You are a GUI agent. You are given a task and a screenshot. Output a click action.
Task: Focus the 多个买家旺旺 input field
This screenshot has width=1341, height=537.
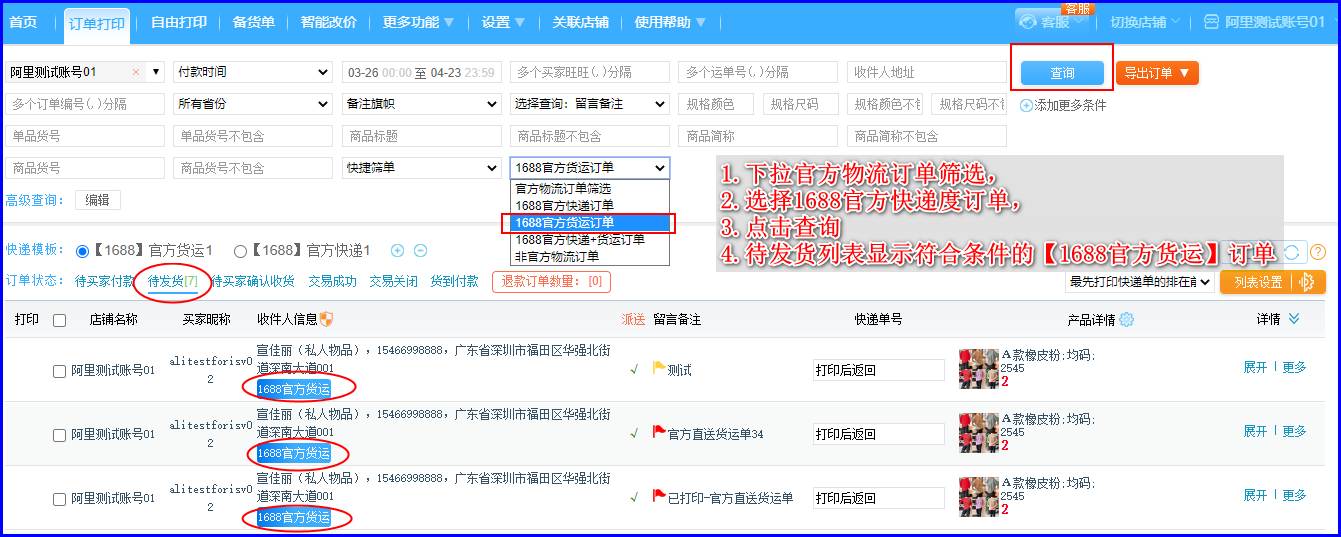click(x=590, y=72)
